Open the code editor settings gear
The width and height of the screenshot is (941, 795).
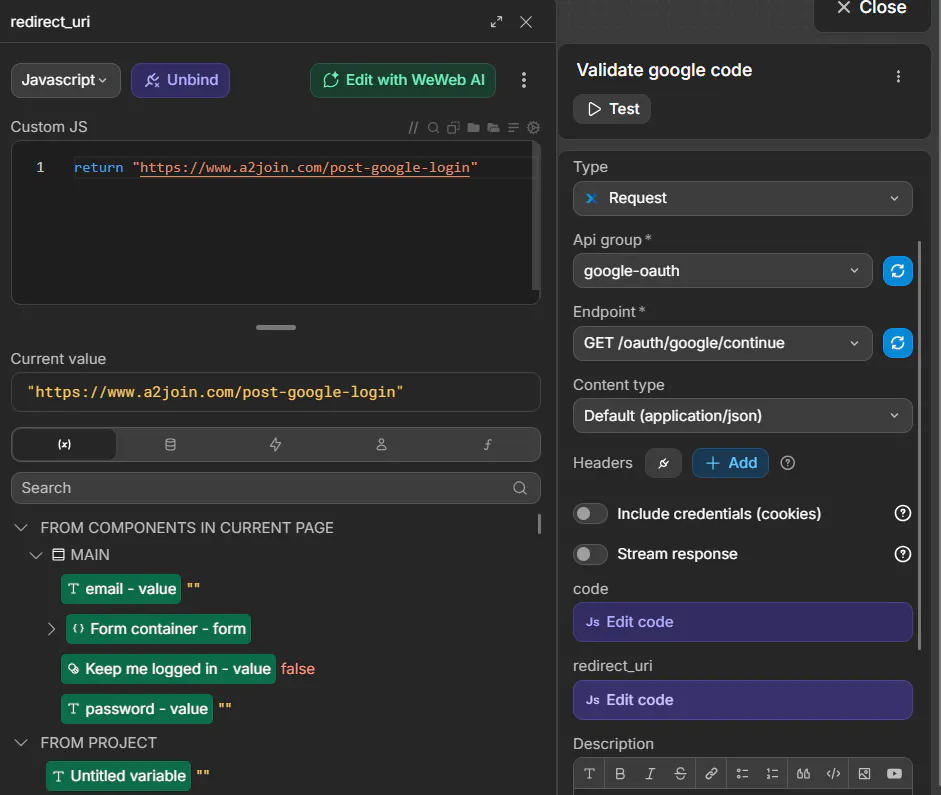(x=533, y=127)
